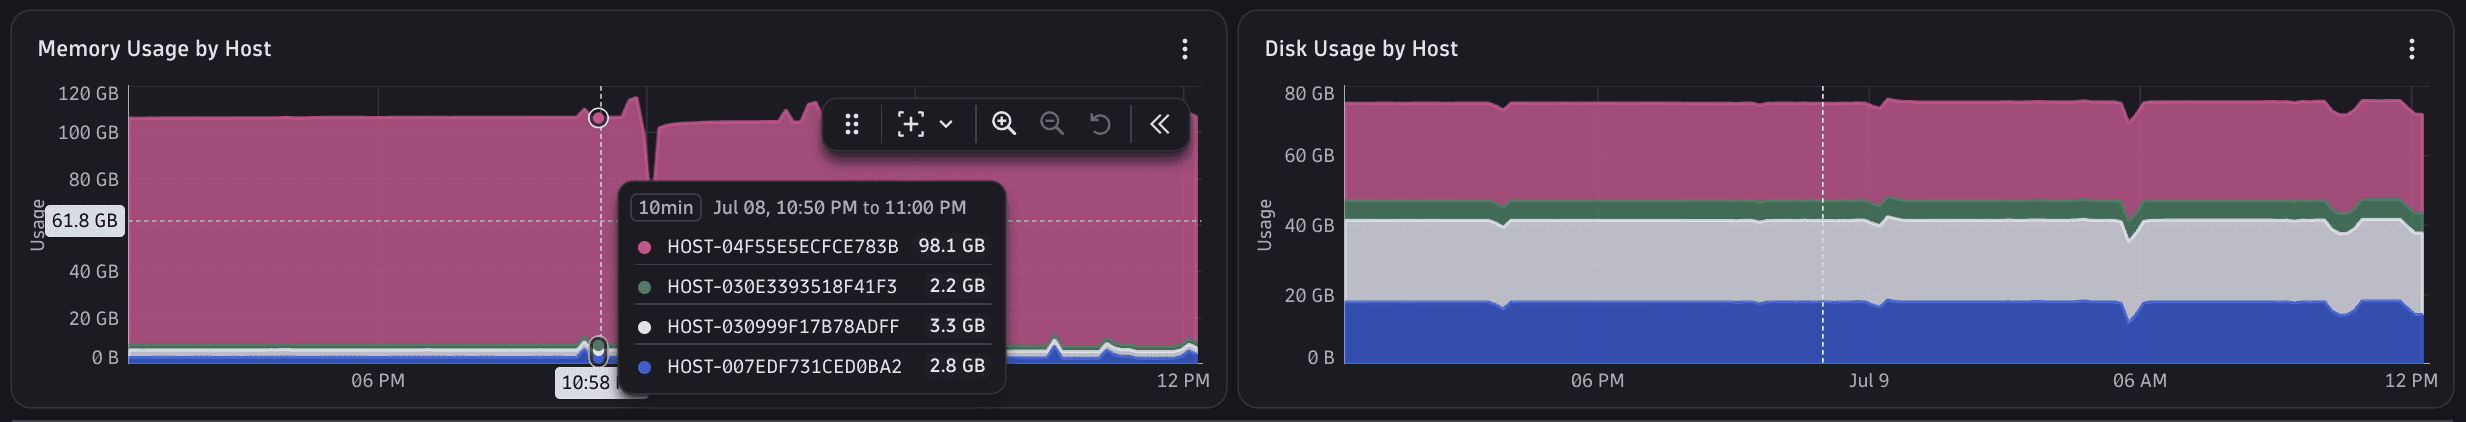Zoom out of the memory chart
The image size is (2466, 422).
[x=1051, y=123]
